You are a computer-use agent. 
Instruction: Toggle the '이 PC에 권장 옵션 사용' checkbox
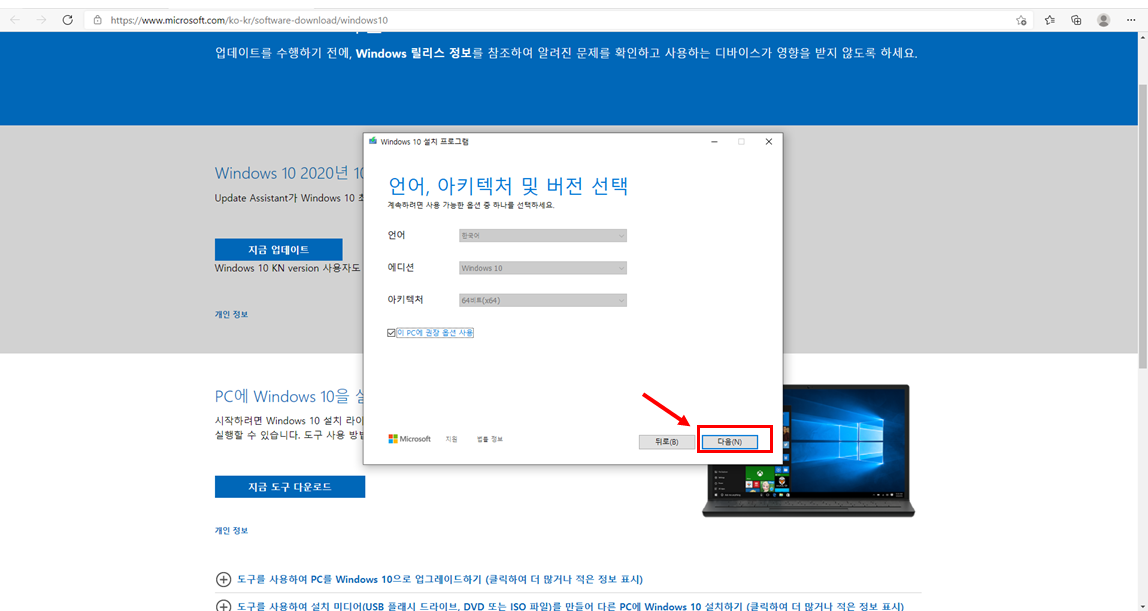(x=391, y=333)
